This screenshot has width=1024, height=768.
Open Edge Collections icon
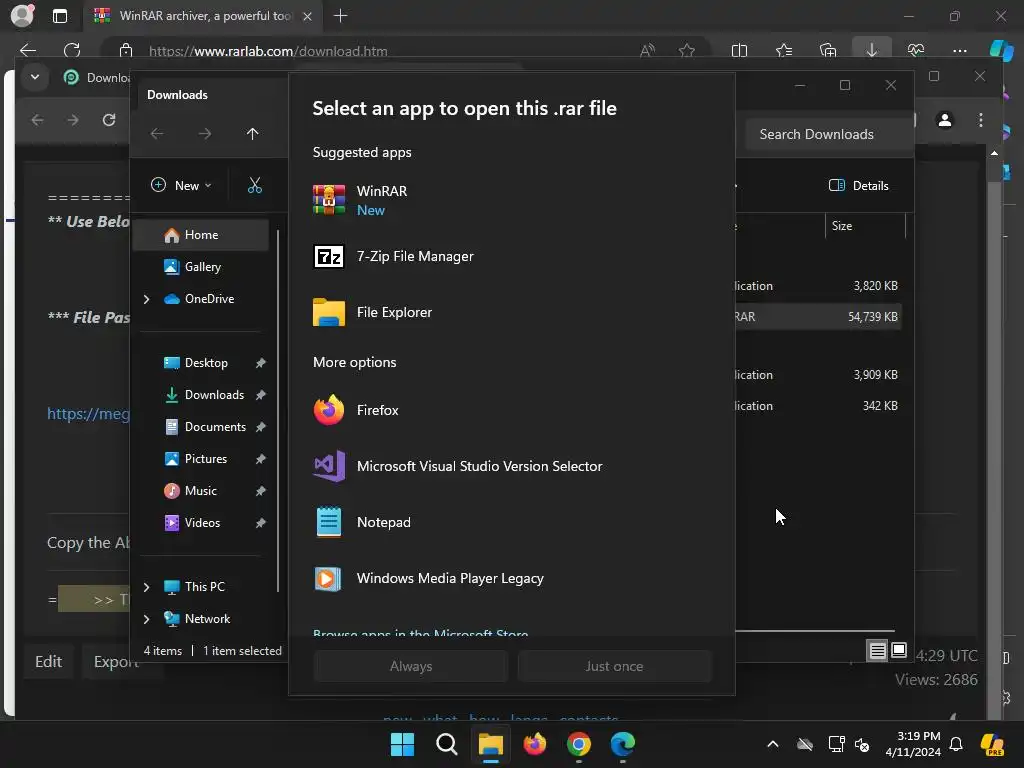(x=827, y=50)
